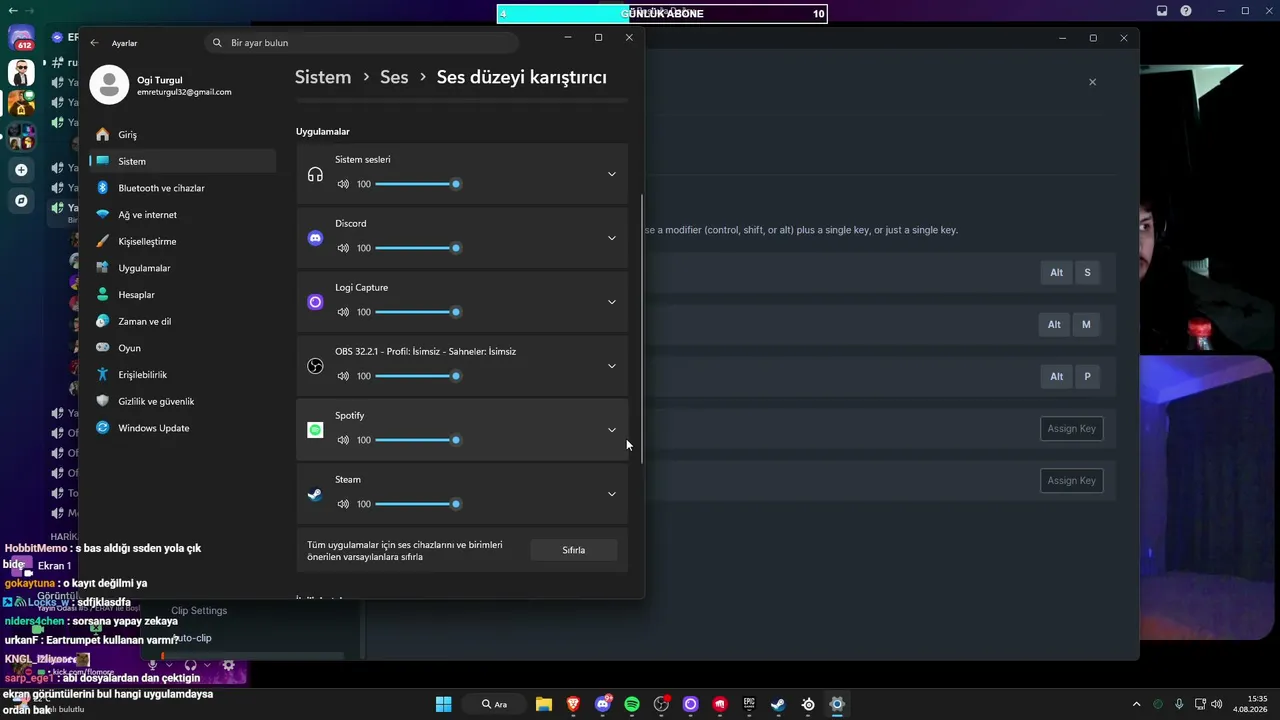
Task: Mute the OBS 32.2.1 volume speaker icon
Action: pyautogui.click(x=343, y=376)
